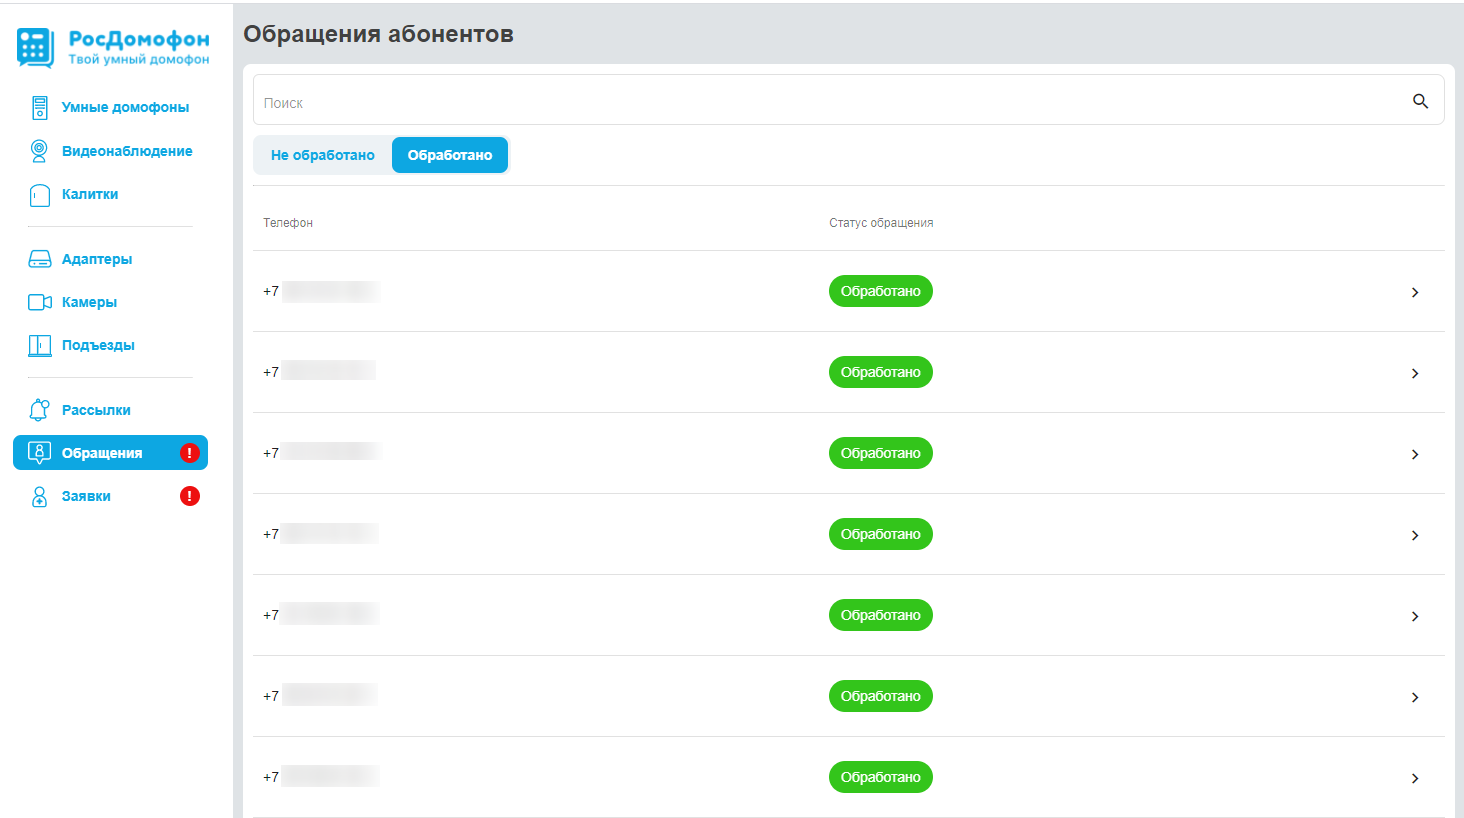Image resolution: width=1464 pixels, height=818 pixels.
Task: Click the sixth row's +7 phone number
Action: click(320, 696)
